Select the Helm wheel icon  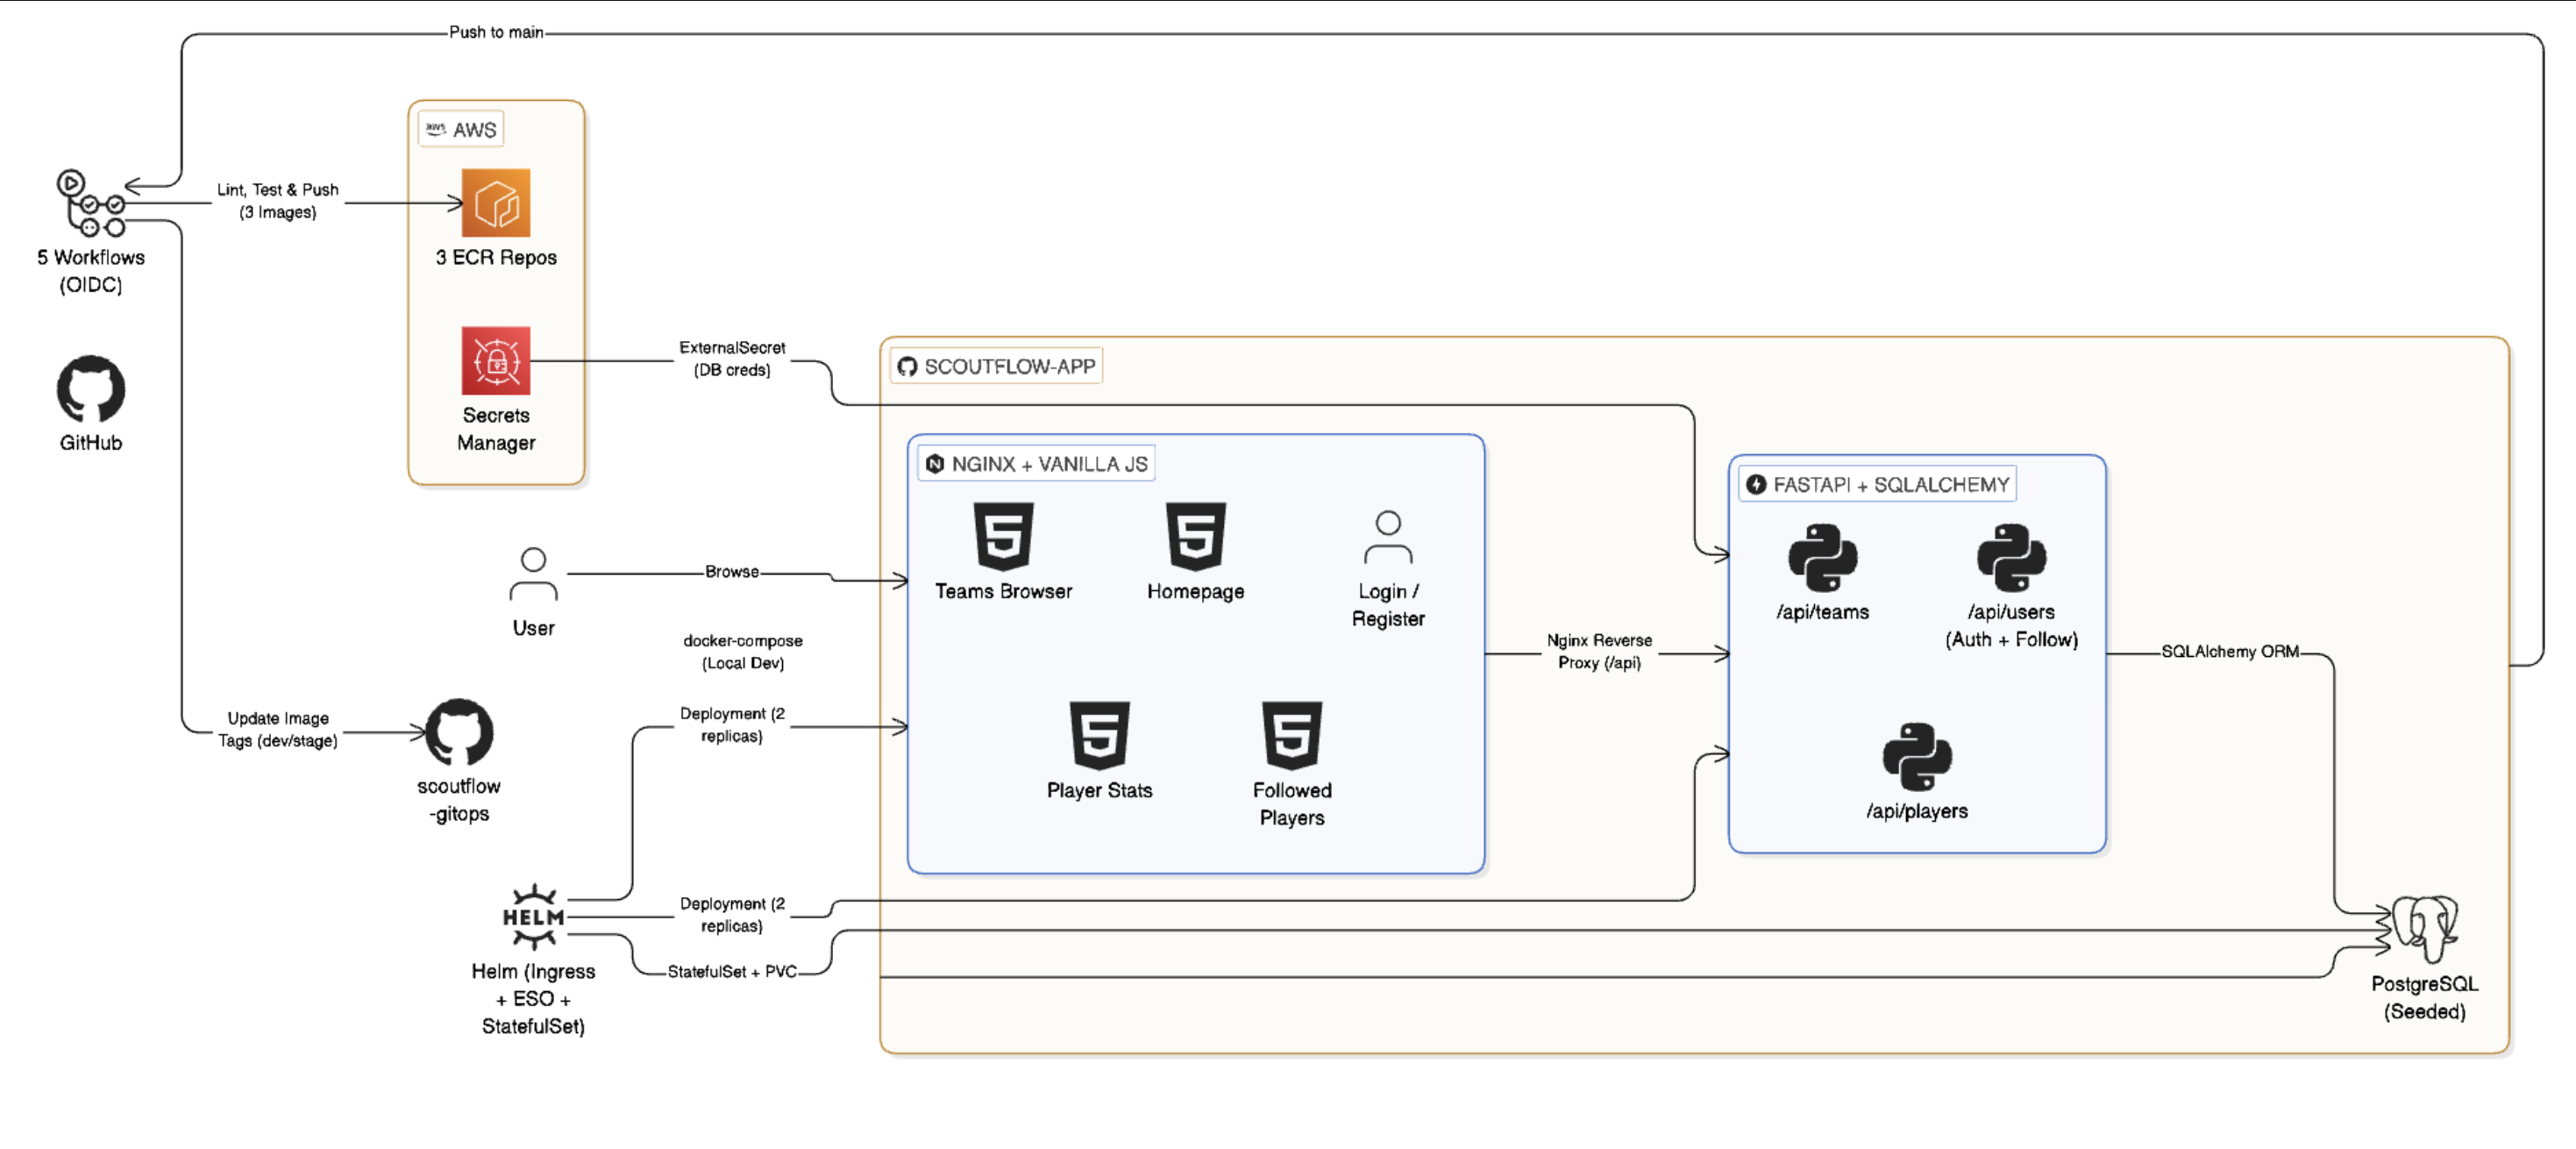(533, 915)
